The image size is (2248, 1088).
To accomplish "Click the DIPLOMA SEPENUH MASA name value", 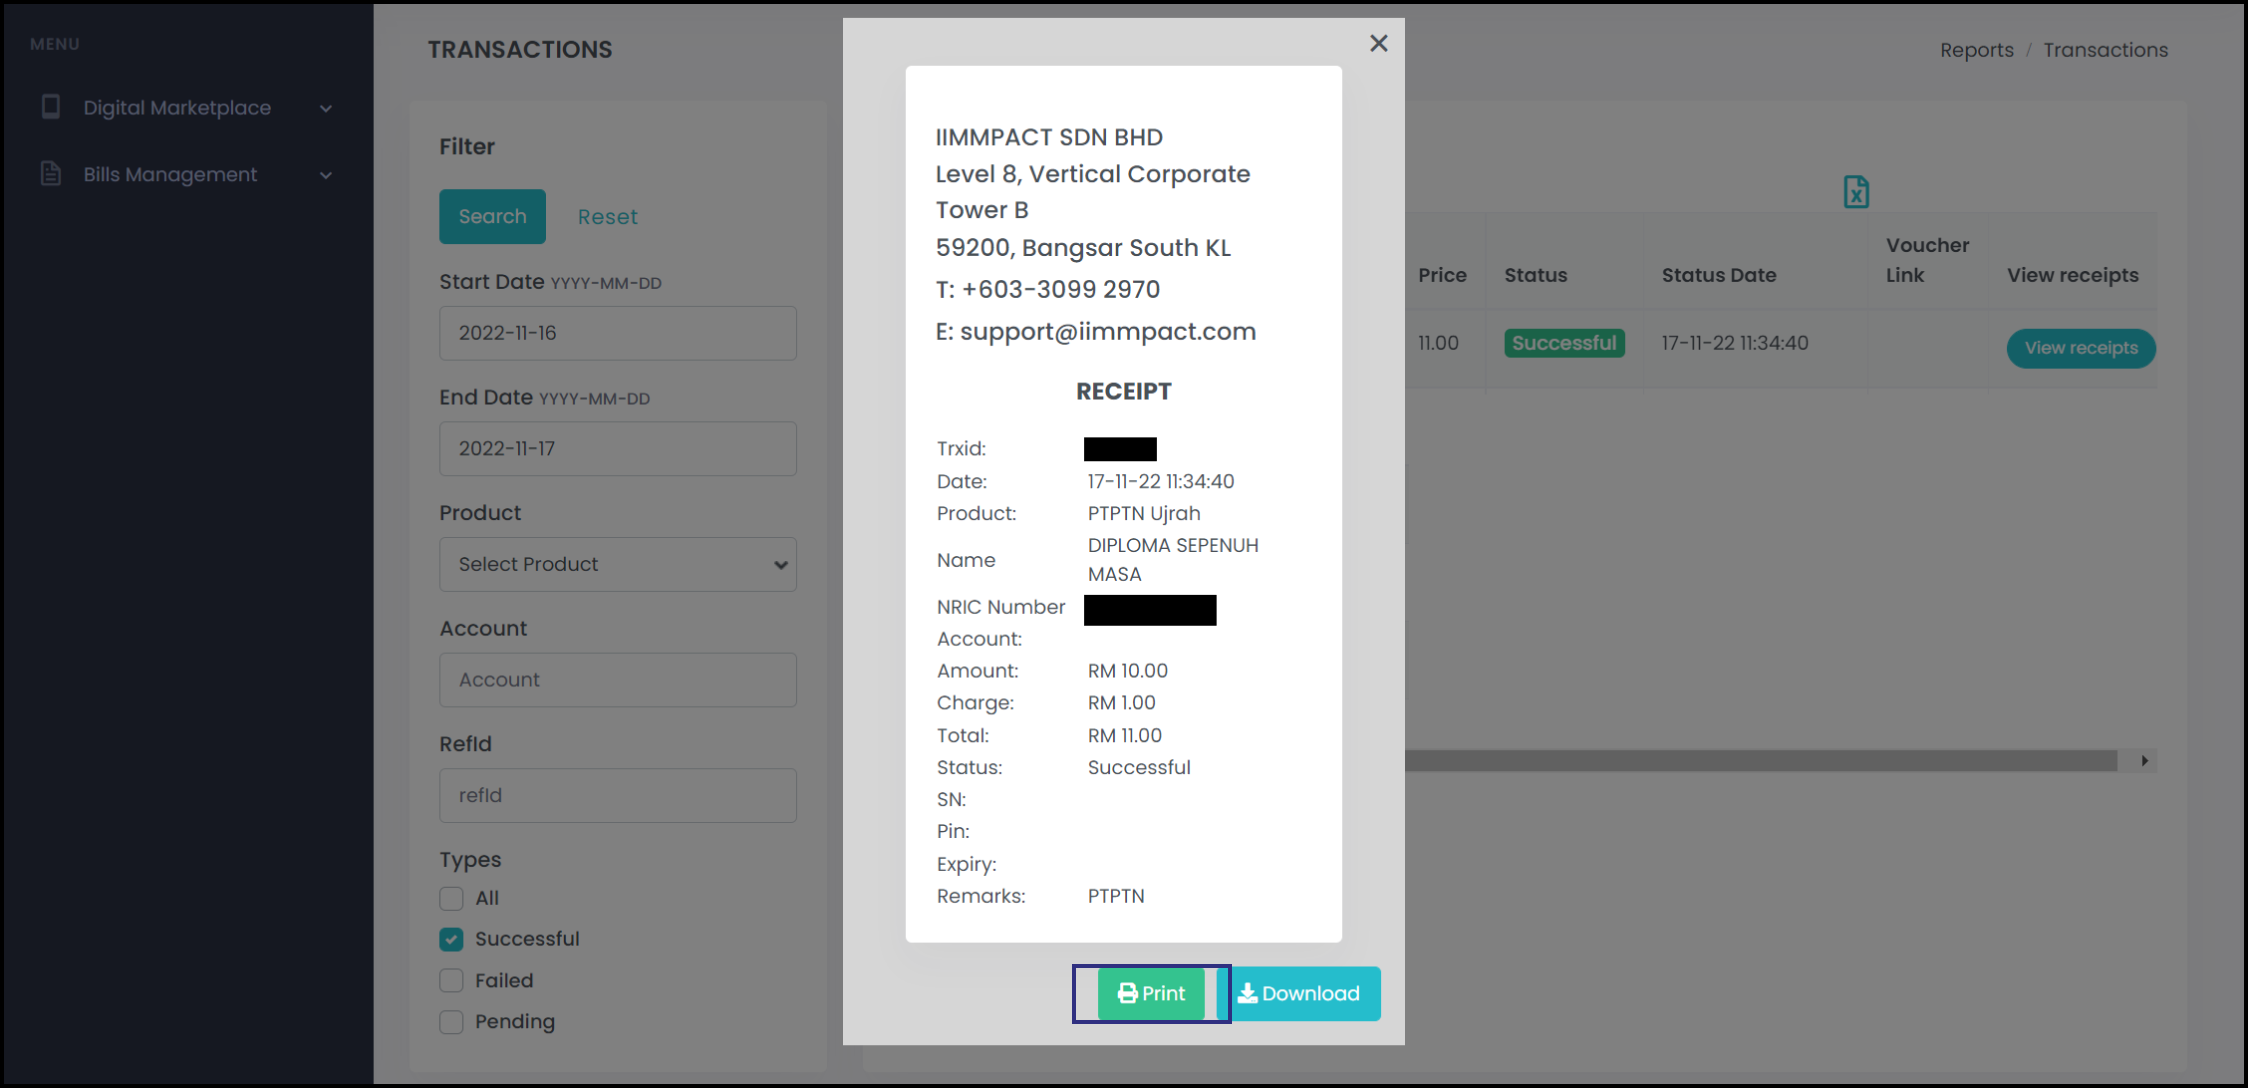I will tap(1173, 560).
